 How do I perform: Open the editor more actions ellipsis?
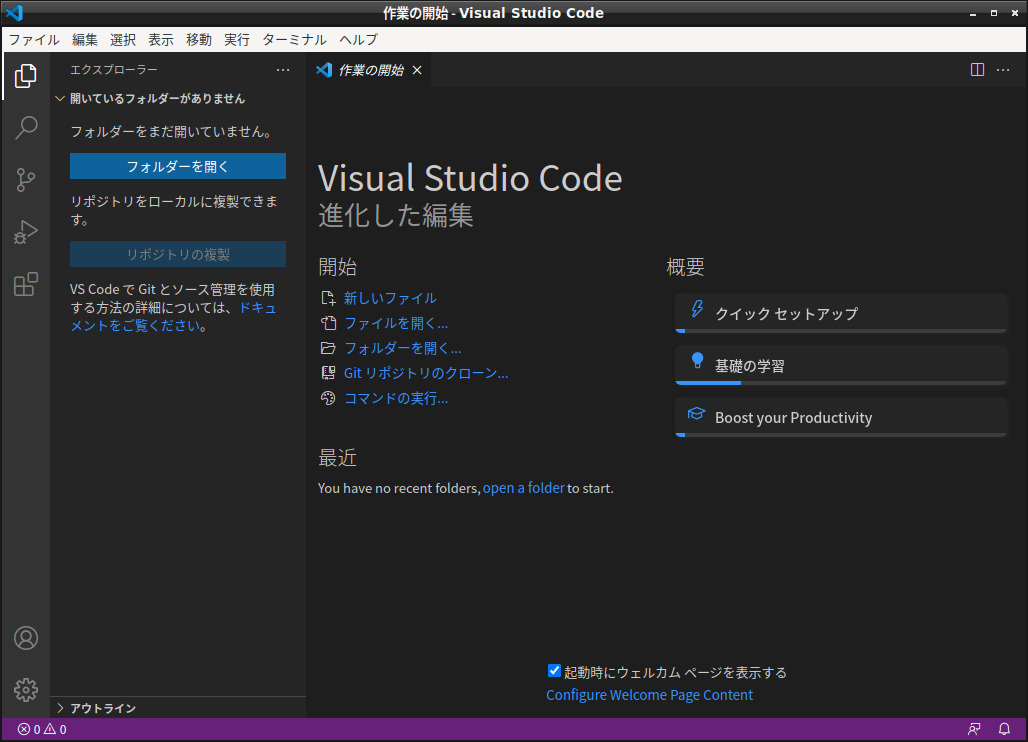point(1003,69)
